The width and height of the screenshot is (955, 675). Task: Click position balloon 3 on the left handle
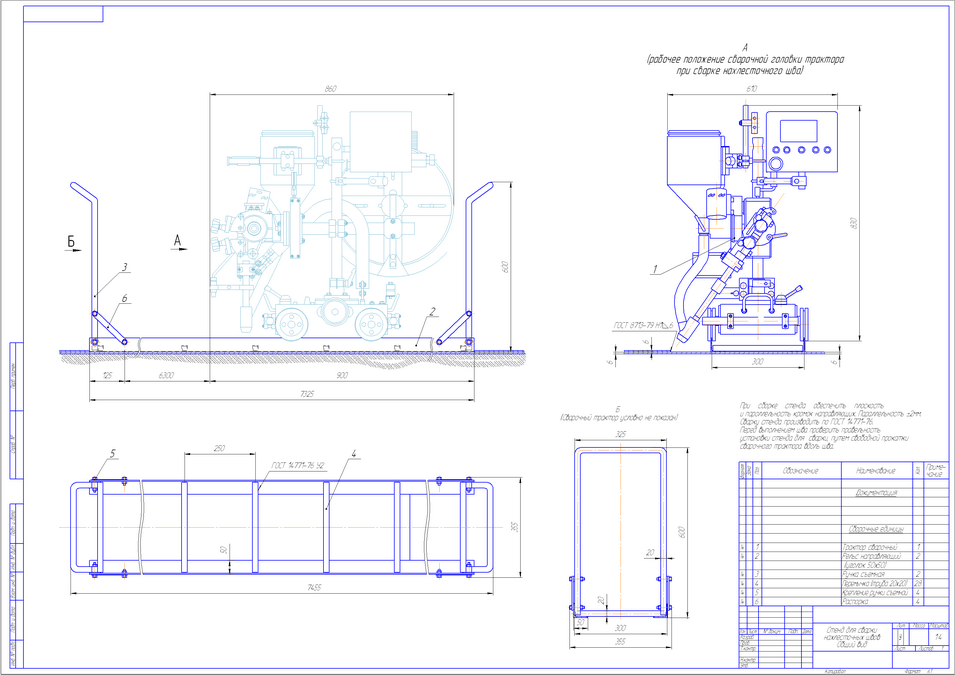click(x=124, y=267)
